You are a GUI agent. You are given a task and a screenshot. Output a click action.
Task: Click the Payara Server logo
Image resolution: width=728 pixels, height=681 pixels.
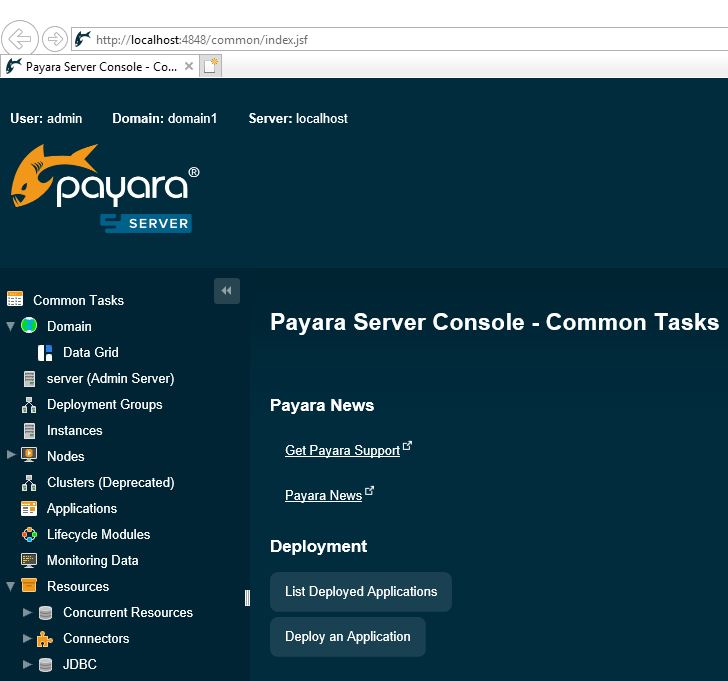tap(105, 188)
